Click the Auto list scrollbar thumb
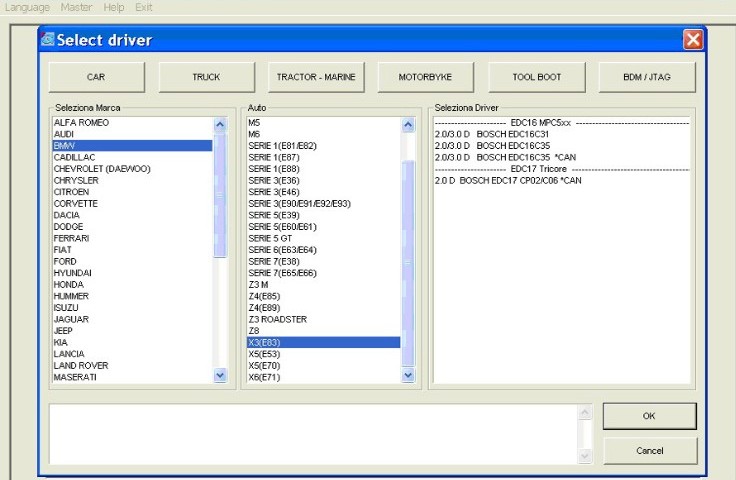Viewport: 736px width, 480px height. [408, 263]
